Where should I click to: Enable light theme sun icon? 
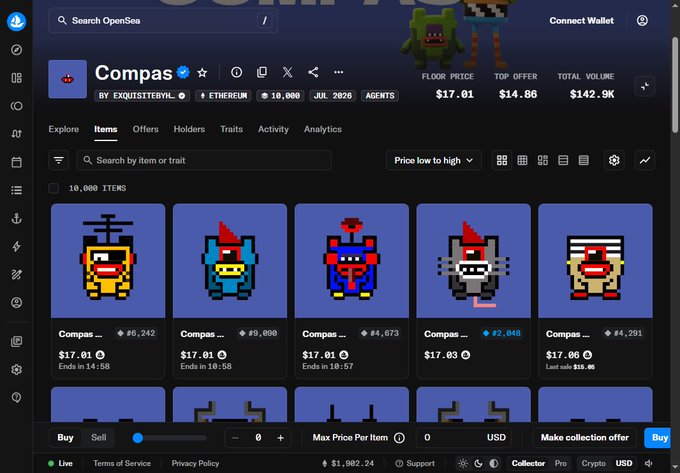click(x=463, y=463)
